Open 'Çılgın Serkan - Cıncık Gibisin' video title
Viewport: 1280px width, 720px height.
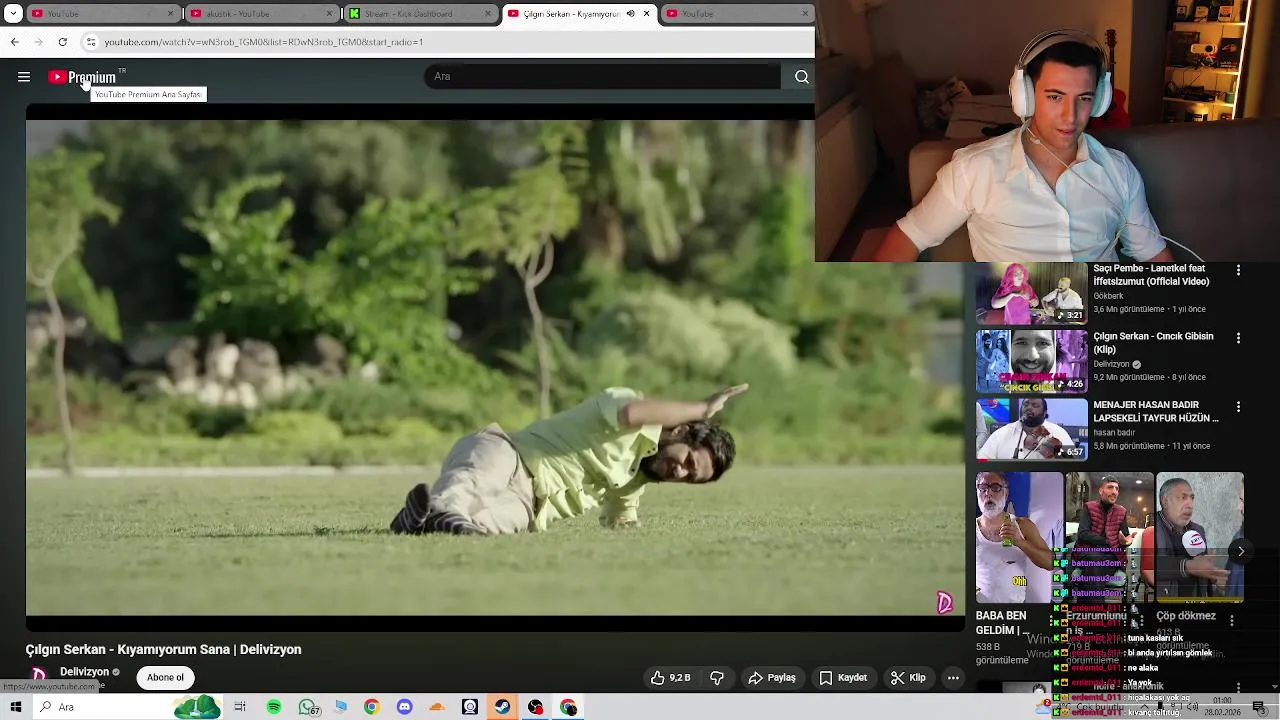coord(1153,343)
